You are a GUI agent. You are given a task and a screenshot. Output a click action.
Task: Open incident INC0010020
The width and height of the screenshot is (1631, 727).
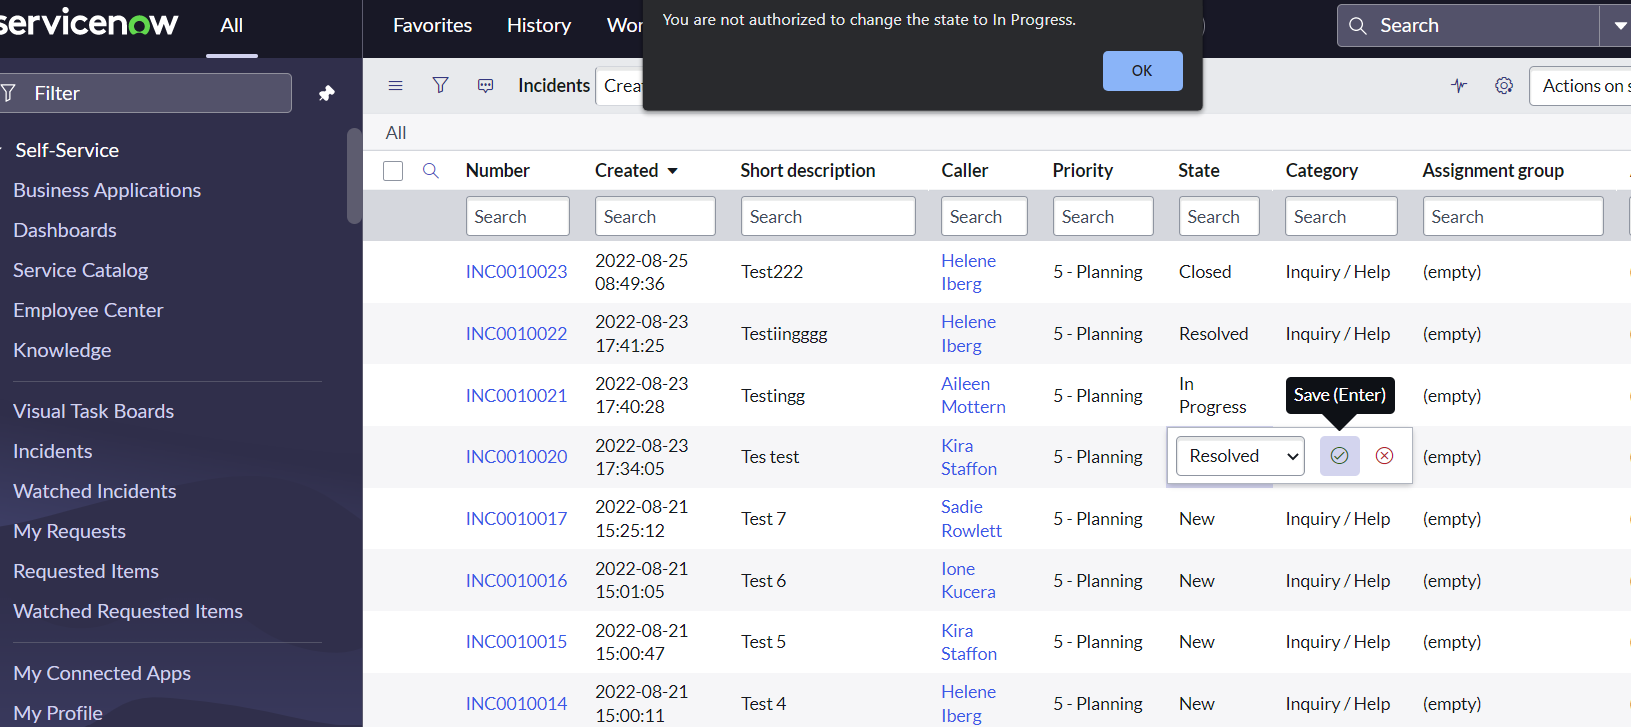point(516,457)
